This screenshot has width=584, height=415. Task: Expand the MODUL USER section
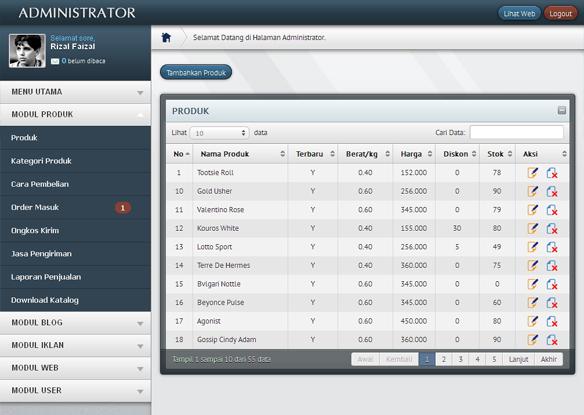[75, 390]
